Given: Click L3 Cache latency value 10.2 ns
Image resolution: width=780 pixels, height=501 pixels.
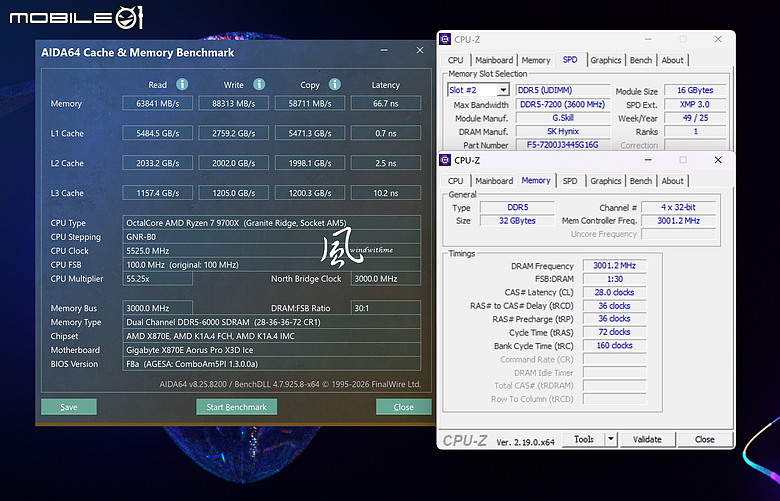Looking at the screenshot, I should click(386, 193).
